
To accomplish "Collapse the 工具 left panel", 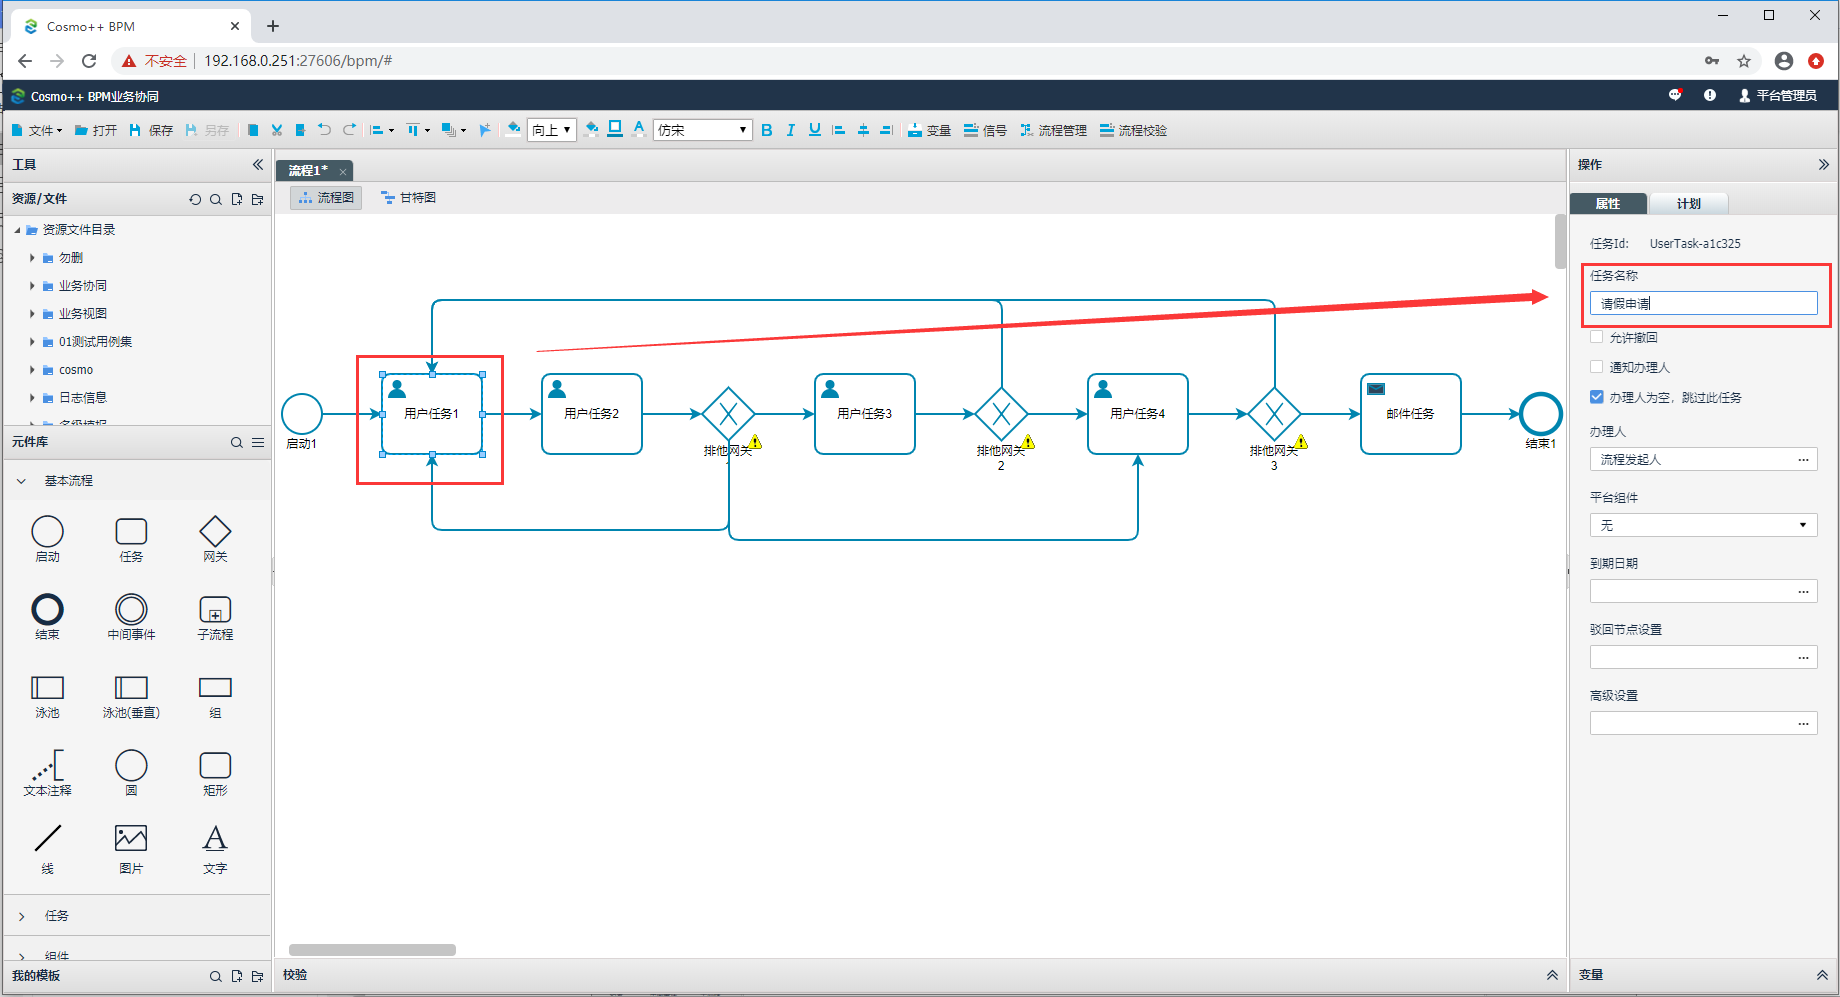I will click(258, 164).
